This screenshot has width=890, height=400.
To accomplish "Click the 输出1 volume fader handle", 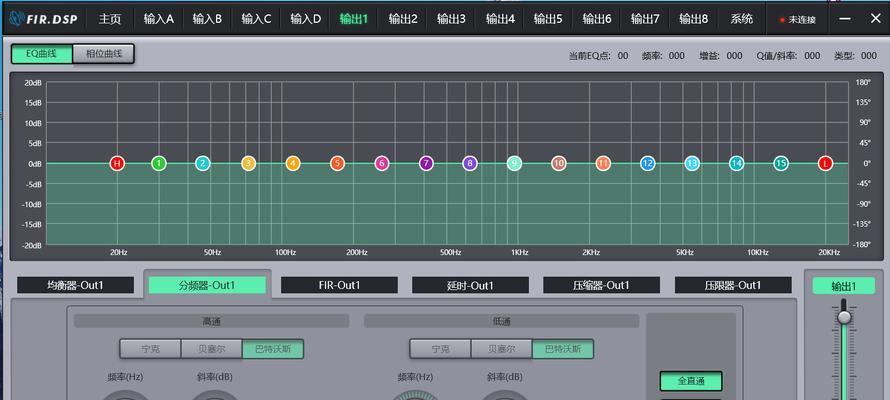I will tap(845, 317).
